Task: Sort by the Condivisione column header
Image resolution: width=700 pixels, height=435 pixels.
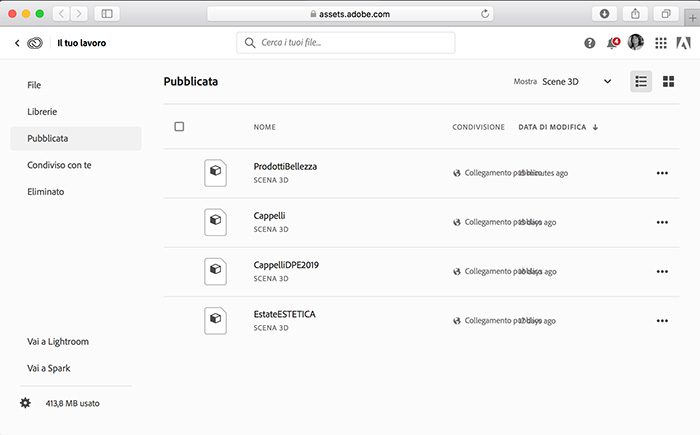Action: (x=479, y=127)
